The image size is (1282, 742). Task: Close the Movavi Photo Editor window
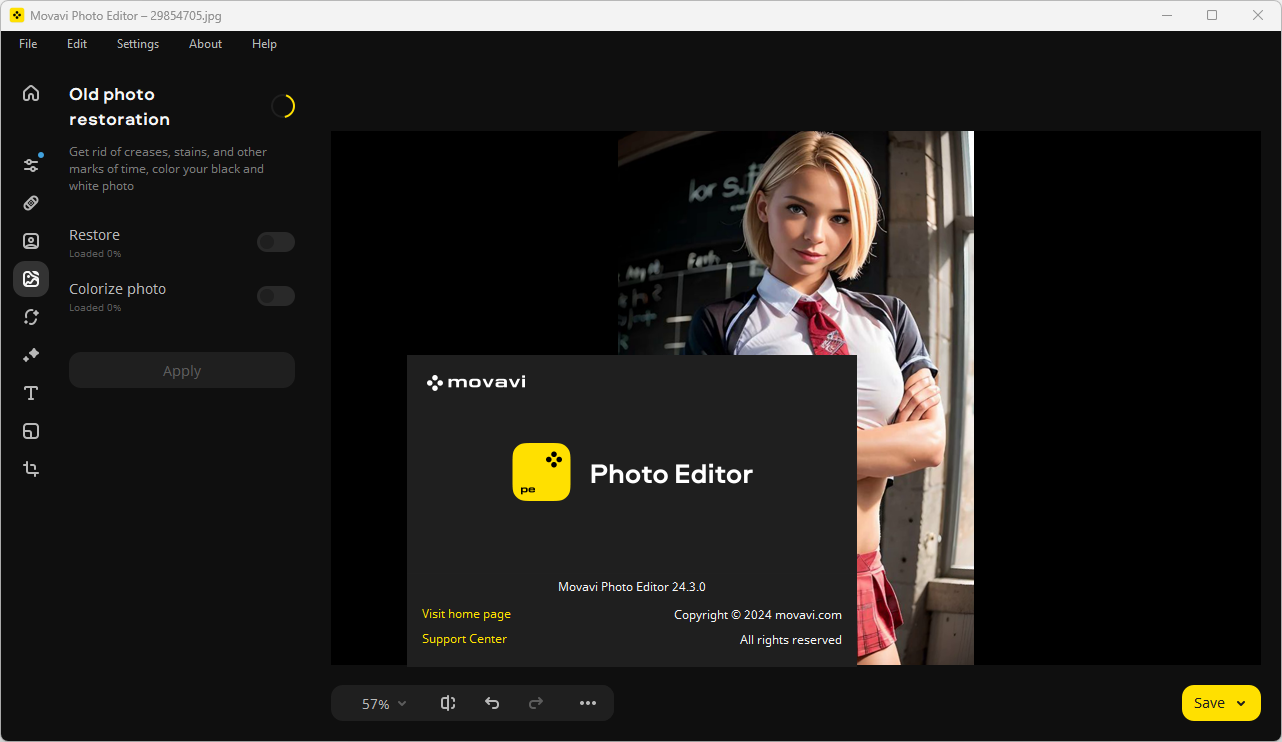point(1258,15)
